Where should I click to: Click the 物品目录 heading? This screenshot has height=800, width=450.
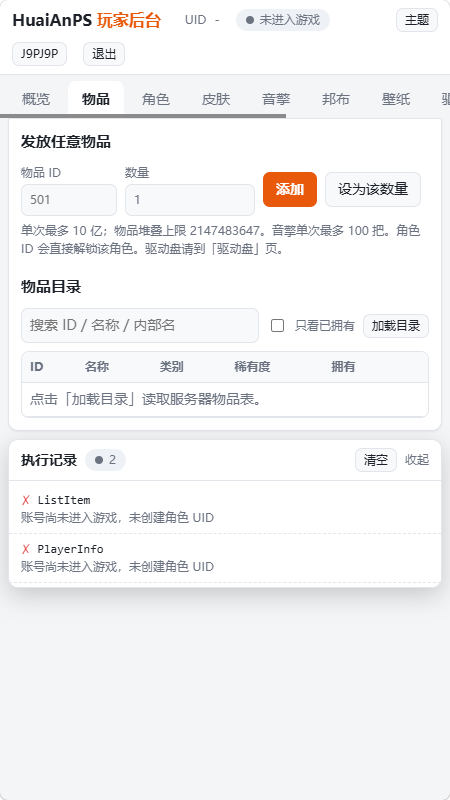51,287
